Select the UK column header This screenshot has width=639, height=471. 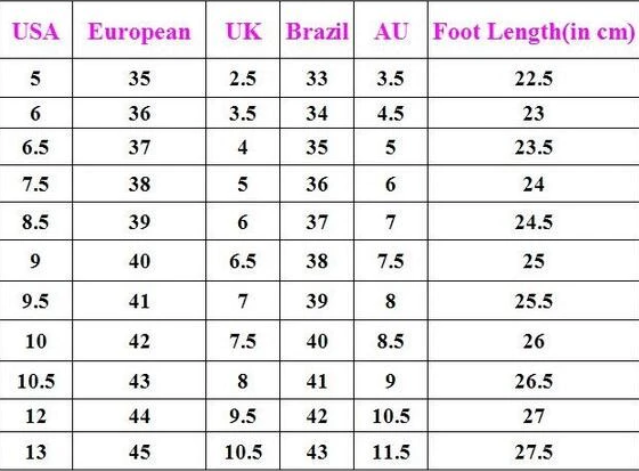243,31
